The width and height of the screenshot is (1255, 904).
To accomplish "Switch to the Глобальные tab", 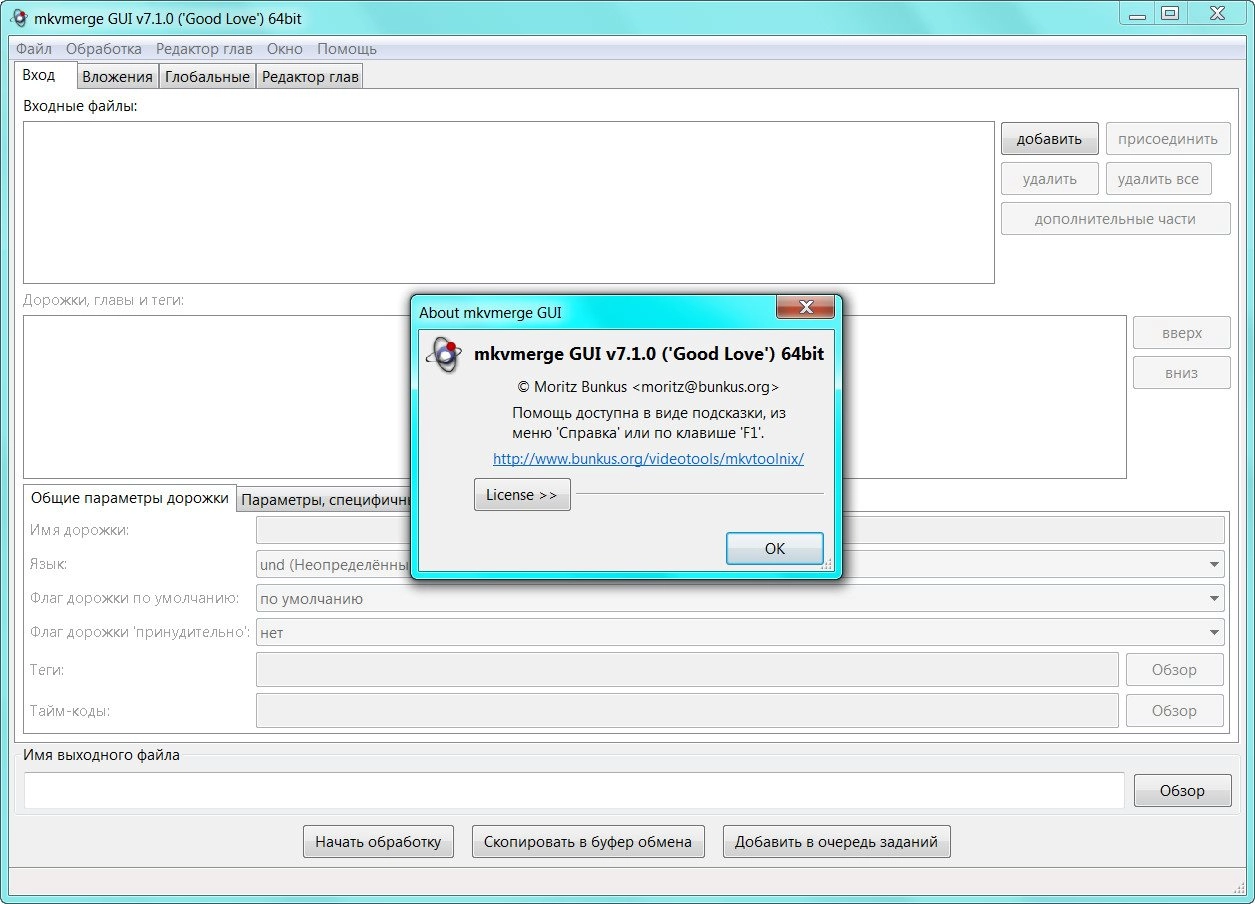I will coord(207,77).
